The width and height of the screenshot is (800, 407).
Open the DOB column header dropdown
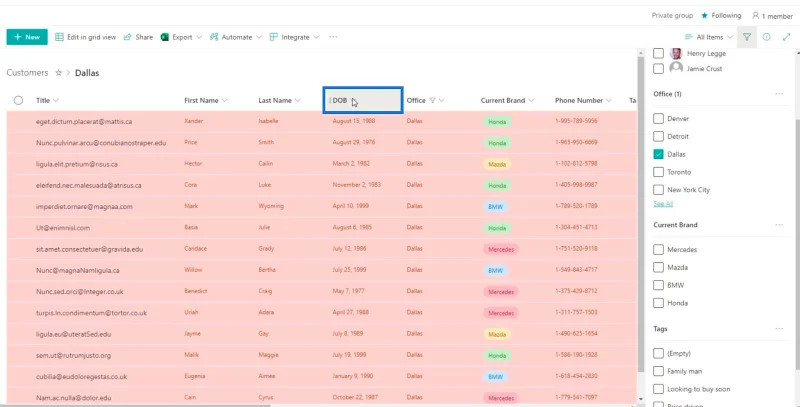tap(353, 100)
